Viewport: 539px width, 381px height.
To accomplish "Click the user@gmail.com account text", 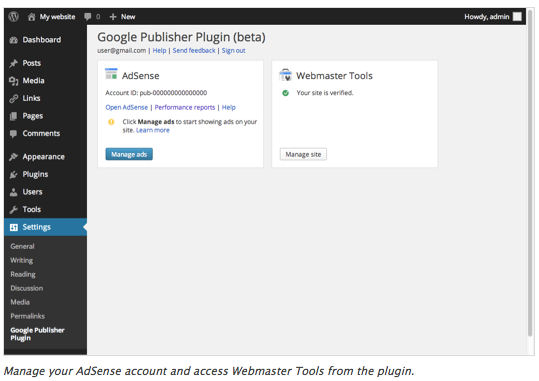I will (x=122, y=51).
